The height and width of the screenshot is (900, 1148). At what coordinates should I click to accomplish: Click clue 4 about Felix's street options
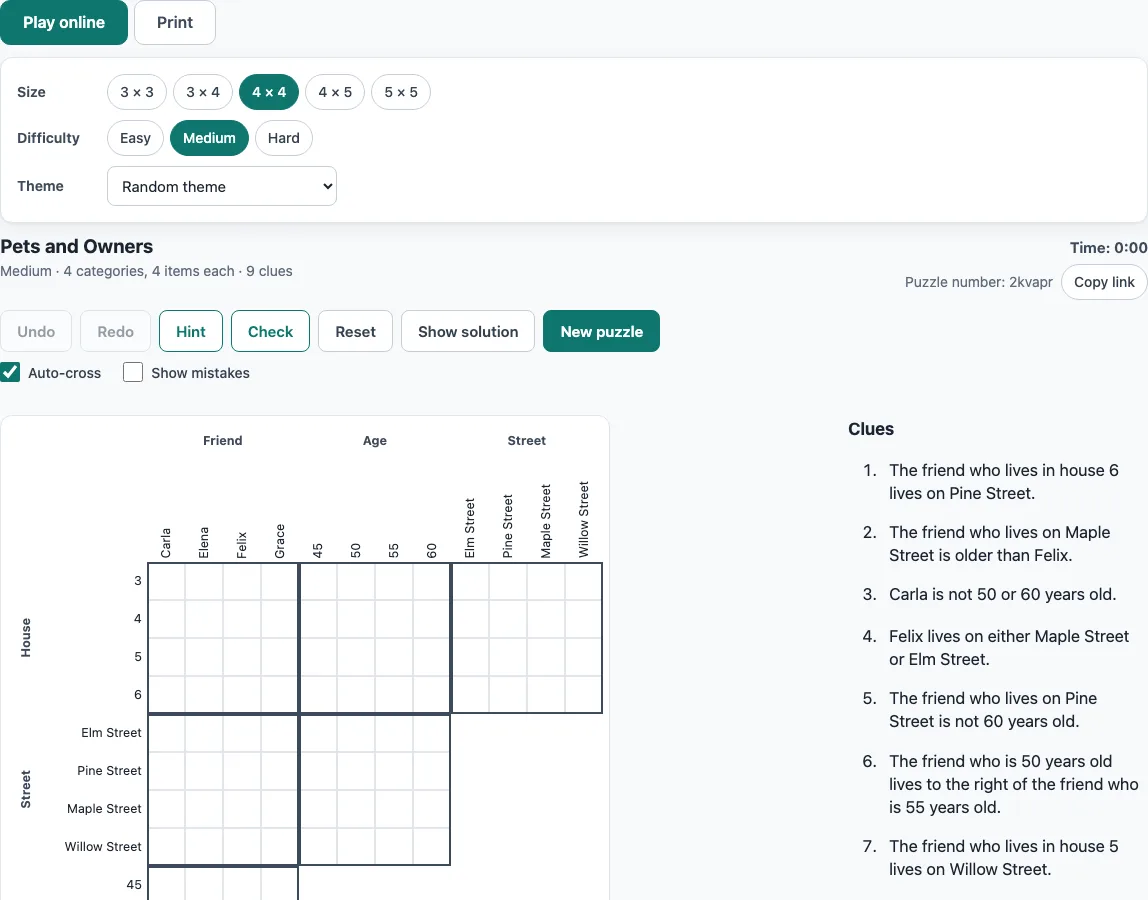pos(1009,648)
